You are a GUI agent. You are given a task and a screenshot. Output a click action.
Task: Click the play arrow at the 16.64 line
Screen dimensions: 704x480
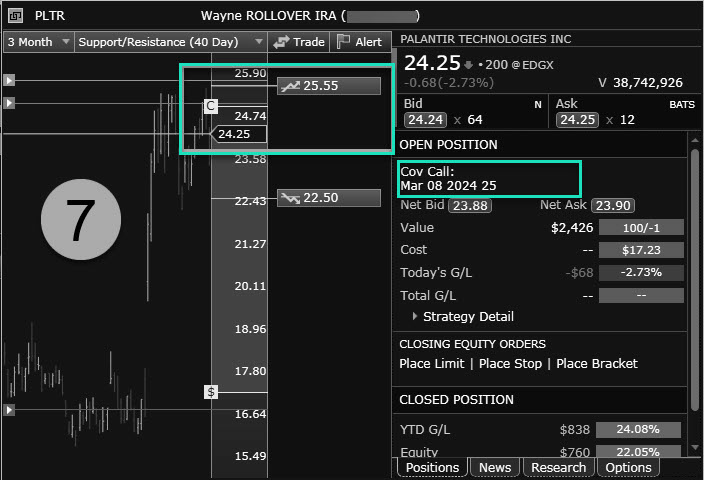tap(9, 410)
